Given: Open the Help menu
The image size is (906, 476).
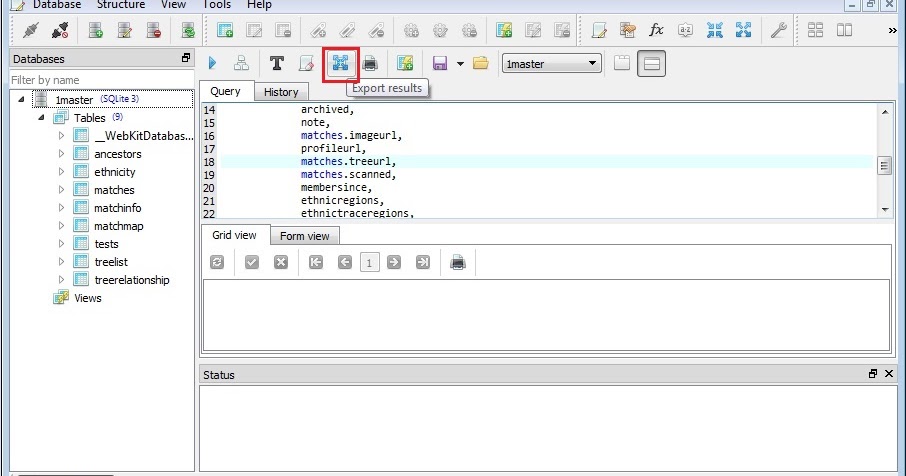Looking at the screenshot, I should (x=259, y=5).
